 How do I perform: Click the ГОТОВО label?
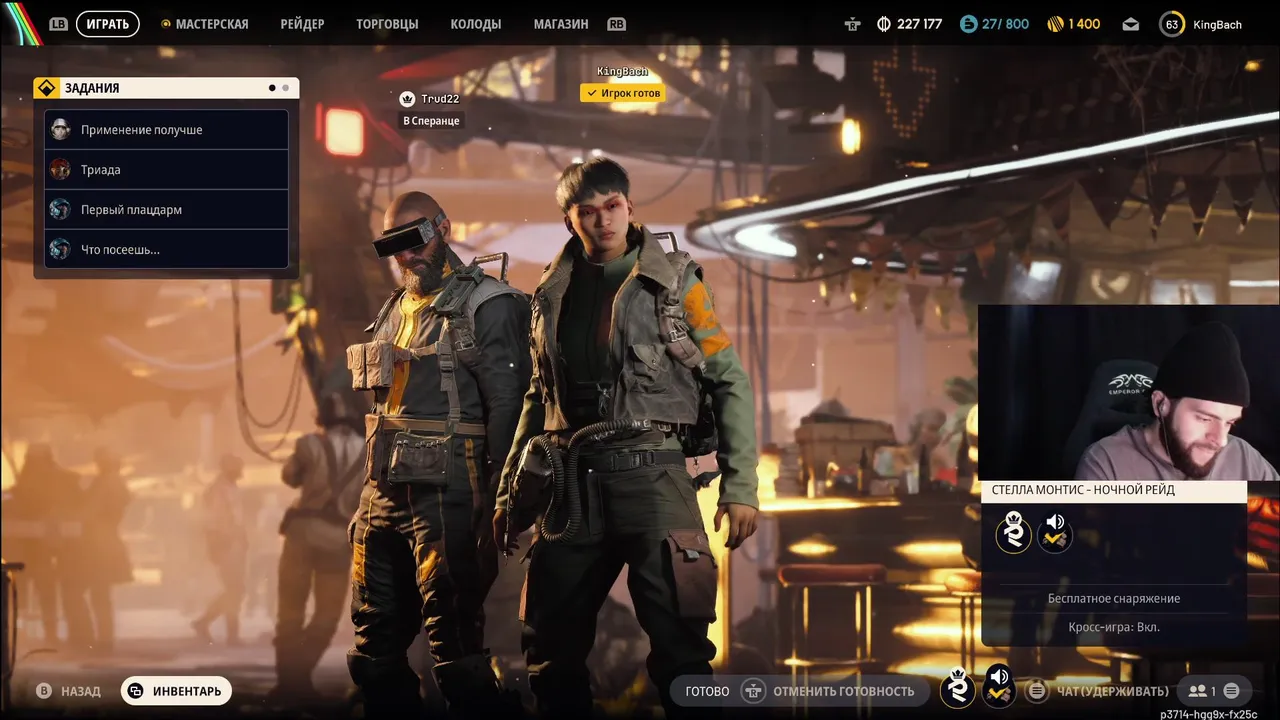coord(707,691)
